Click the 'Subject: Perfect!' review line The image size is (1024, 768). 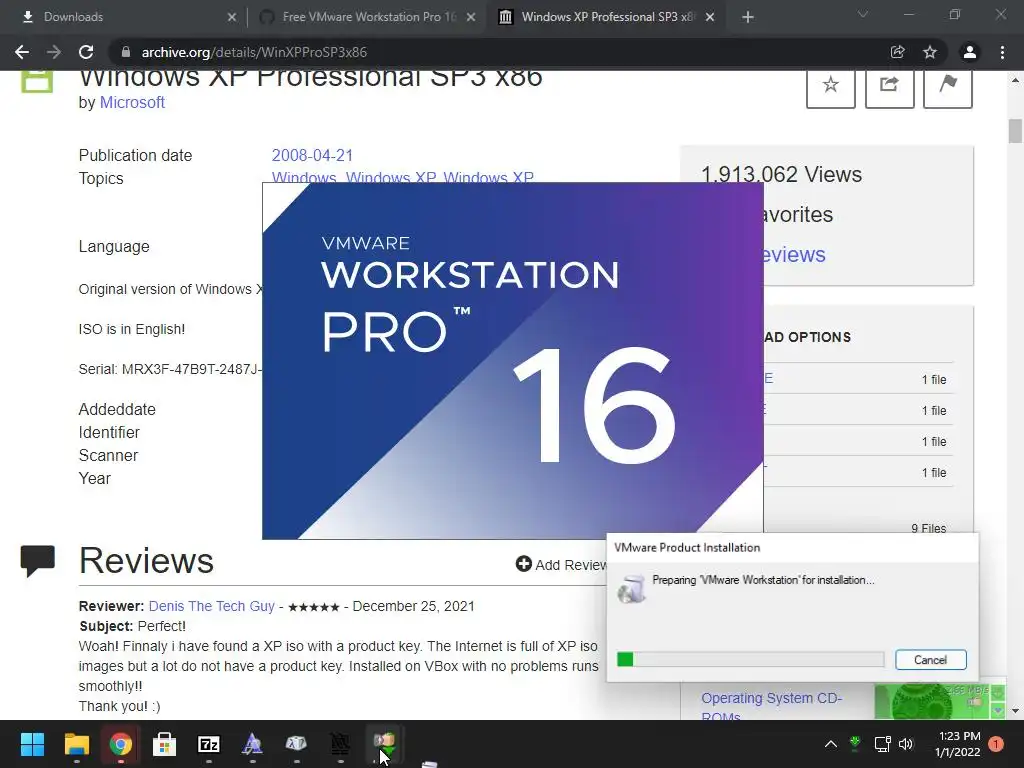coord(133,626)
